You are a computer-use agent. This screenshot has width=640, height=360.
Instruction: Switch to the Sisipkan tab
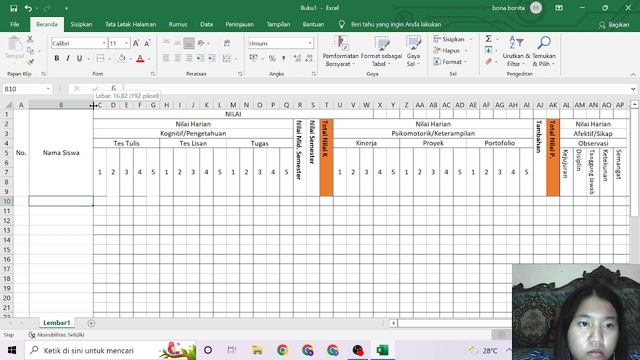(x=81, y=24)
